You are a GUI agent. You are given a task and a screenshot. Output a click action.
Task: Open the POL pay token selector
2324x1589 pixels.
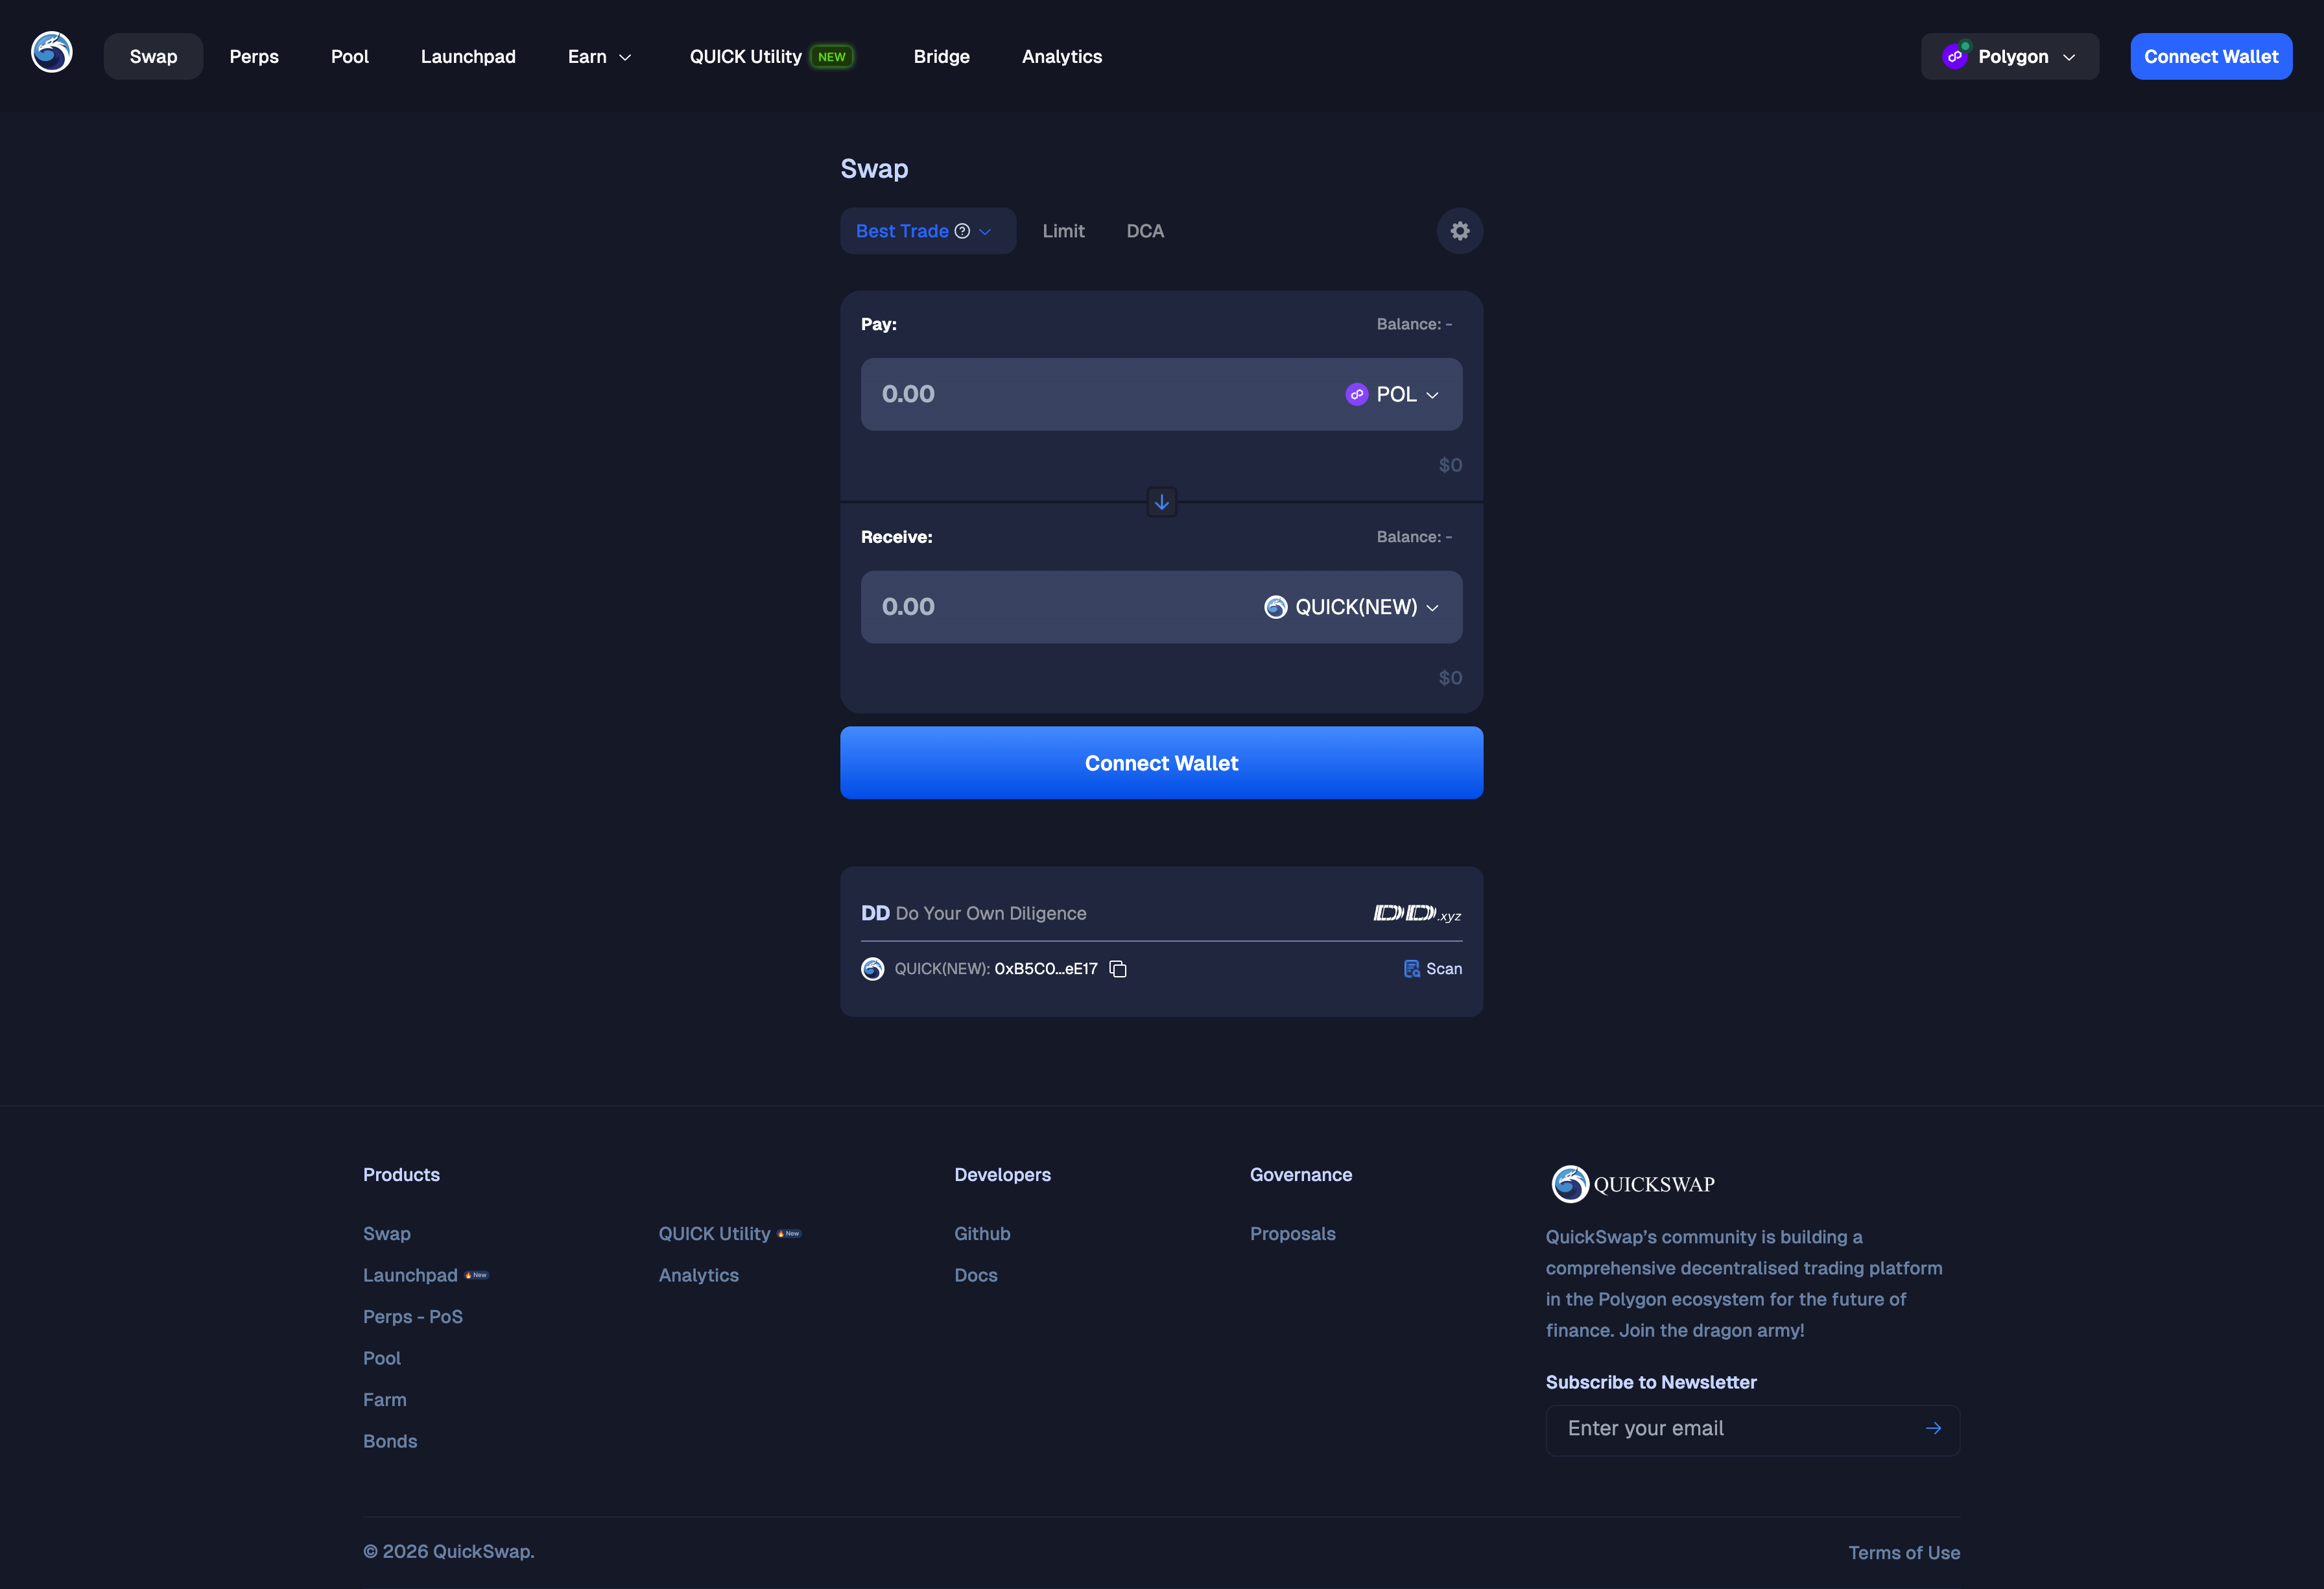click(1392, 394)
